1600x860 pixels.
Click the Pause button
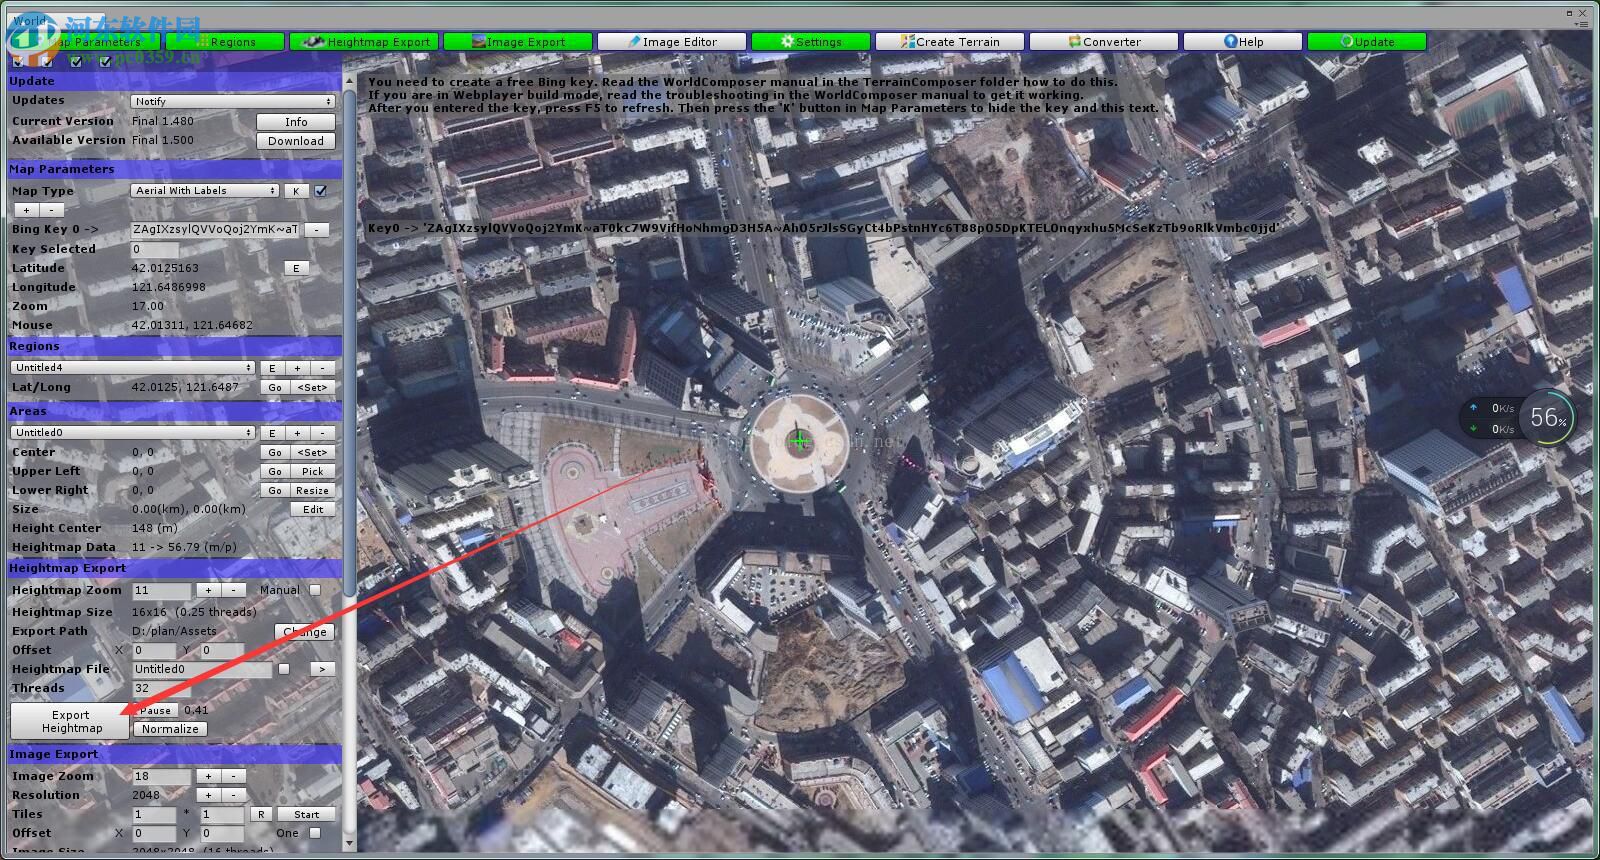click(x=155, y=710)
